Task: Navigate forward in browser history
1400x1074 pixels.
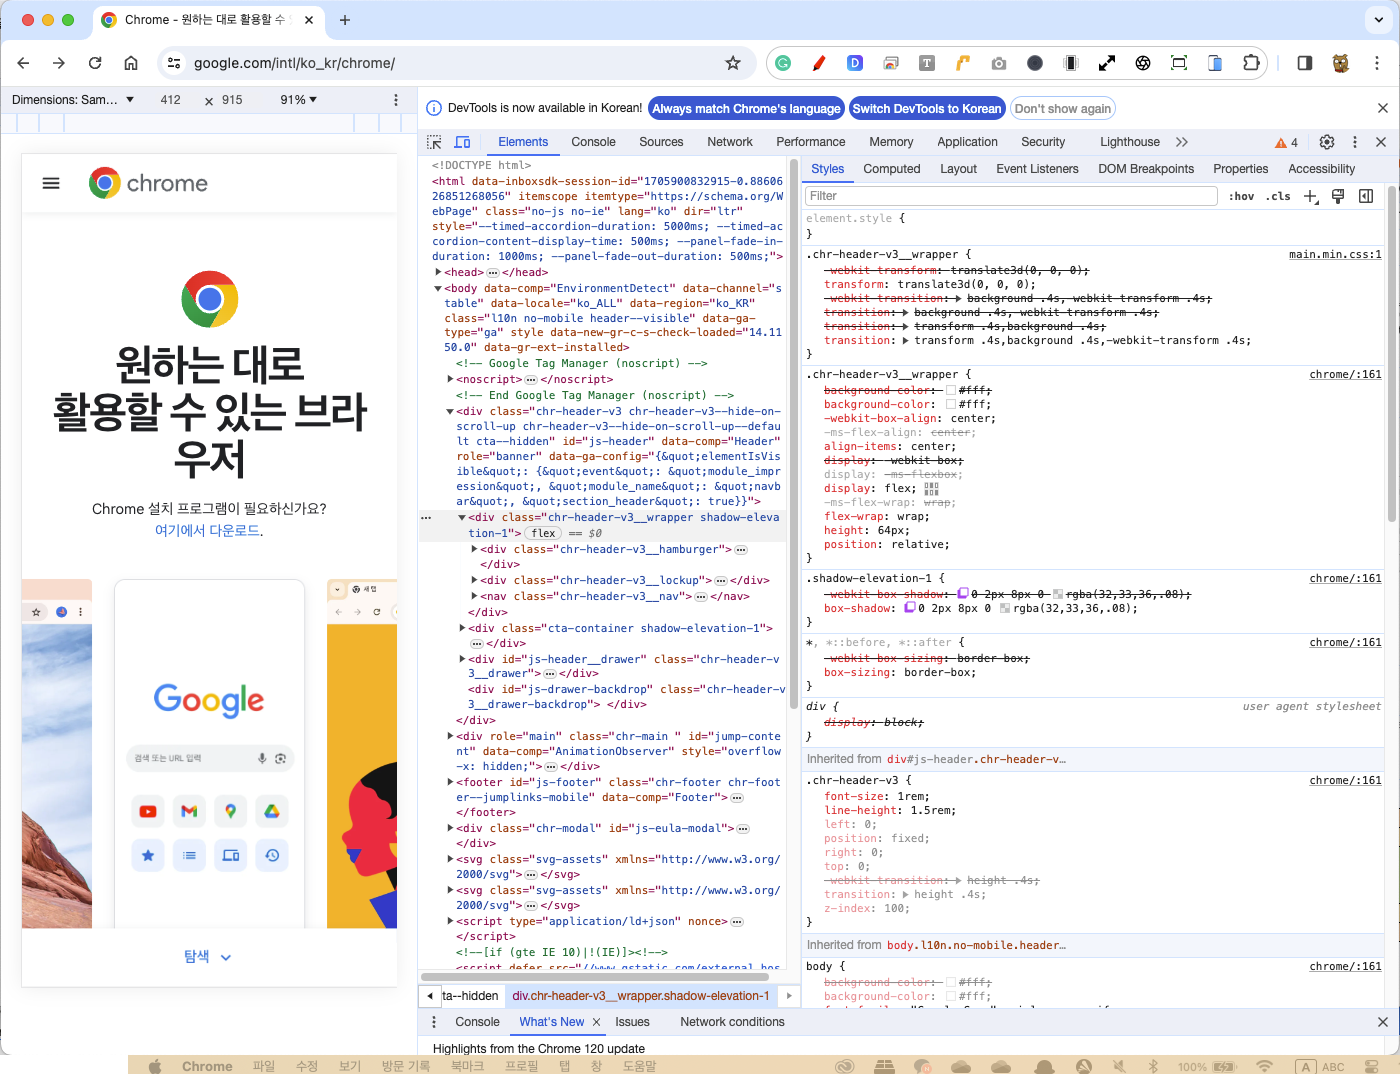Action: tap(59, 63)
